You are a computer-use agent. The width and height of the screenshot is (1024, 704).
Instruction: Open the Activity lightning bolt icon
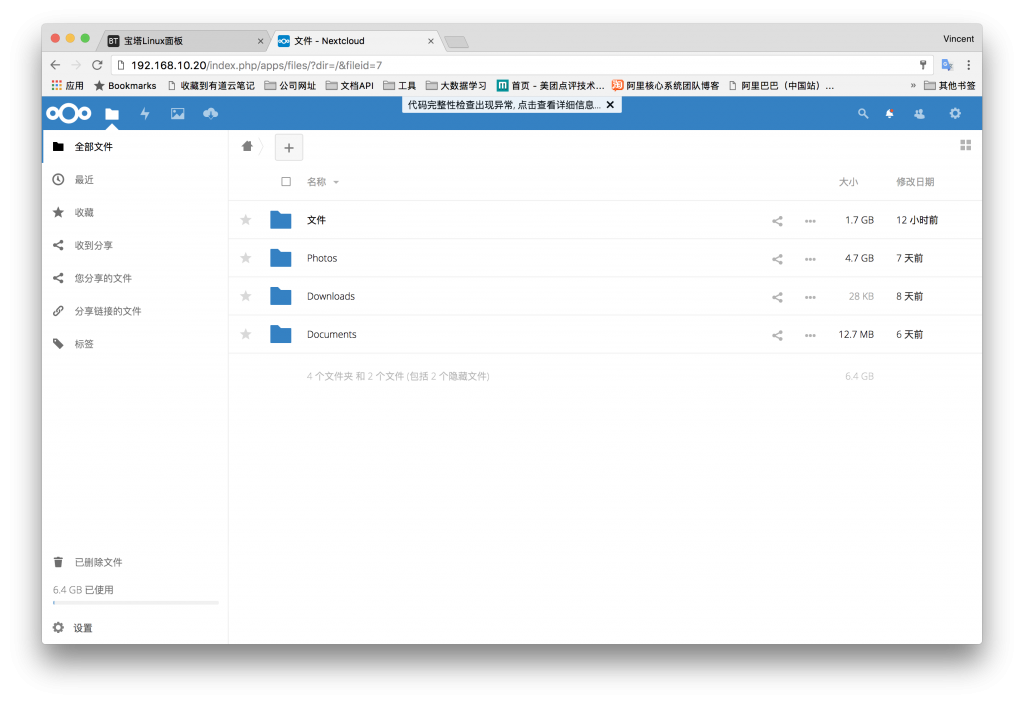click(x=145, y=114)
